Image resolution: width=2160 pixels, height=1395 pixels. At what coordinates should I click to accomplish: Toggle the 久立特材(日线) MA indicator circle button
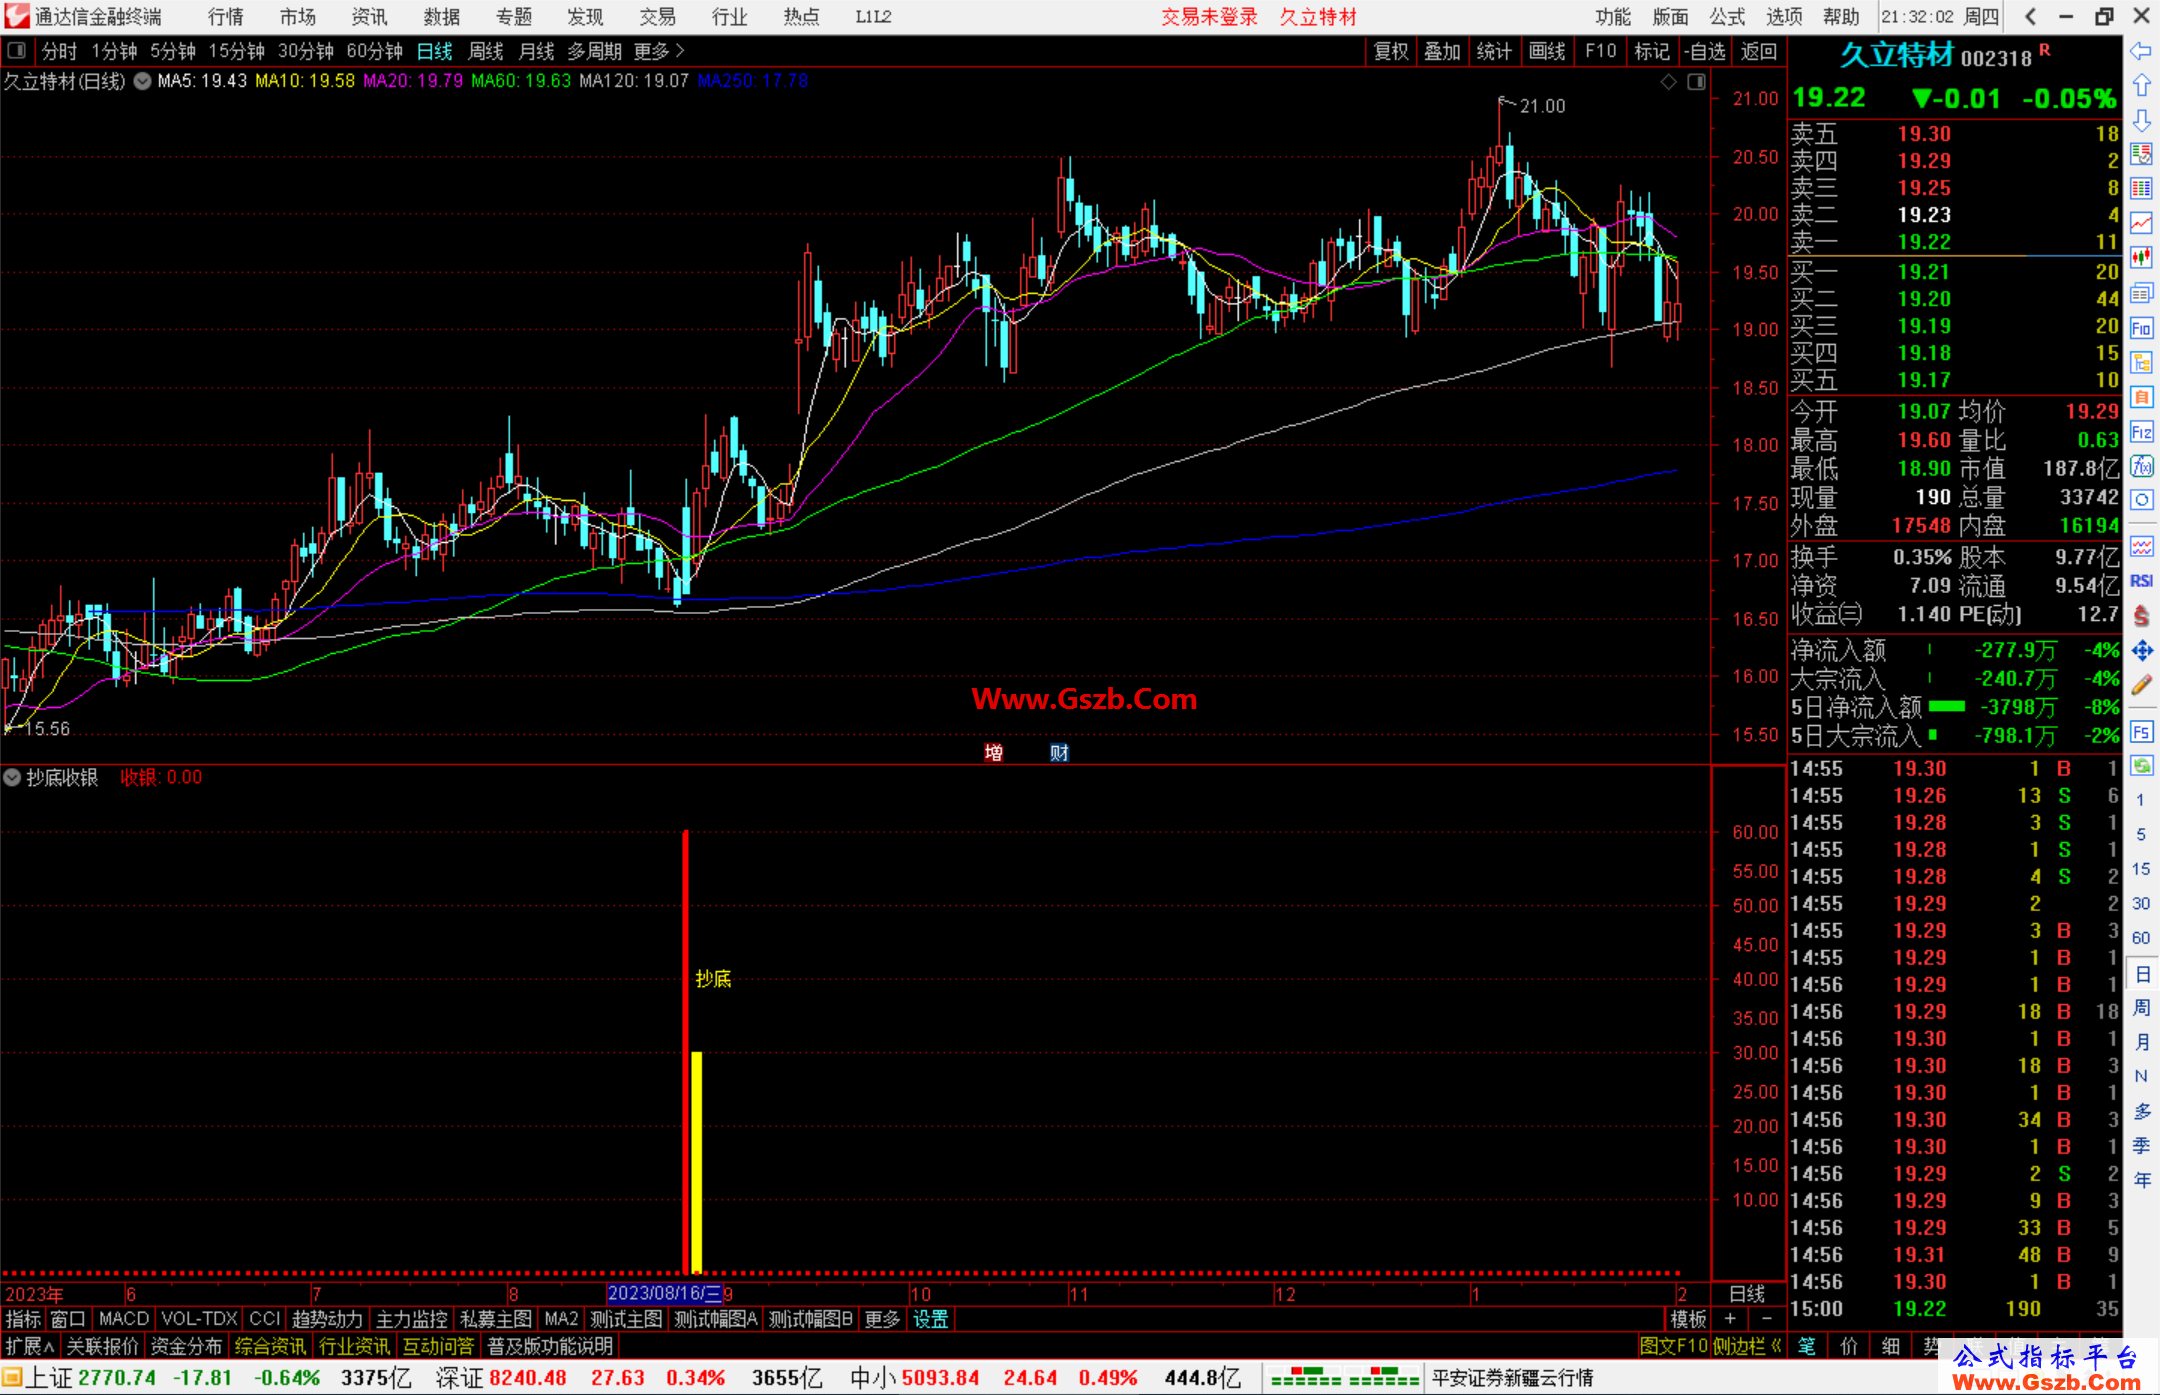(143, 81)
